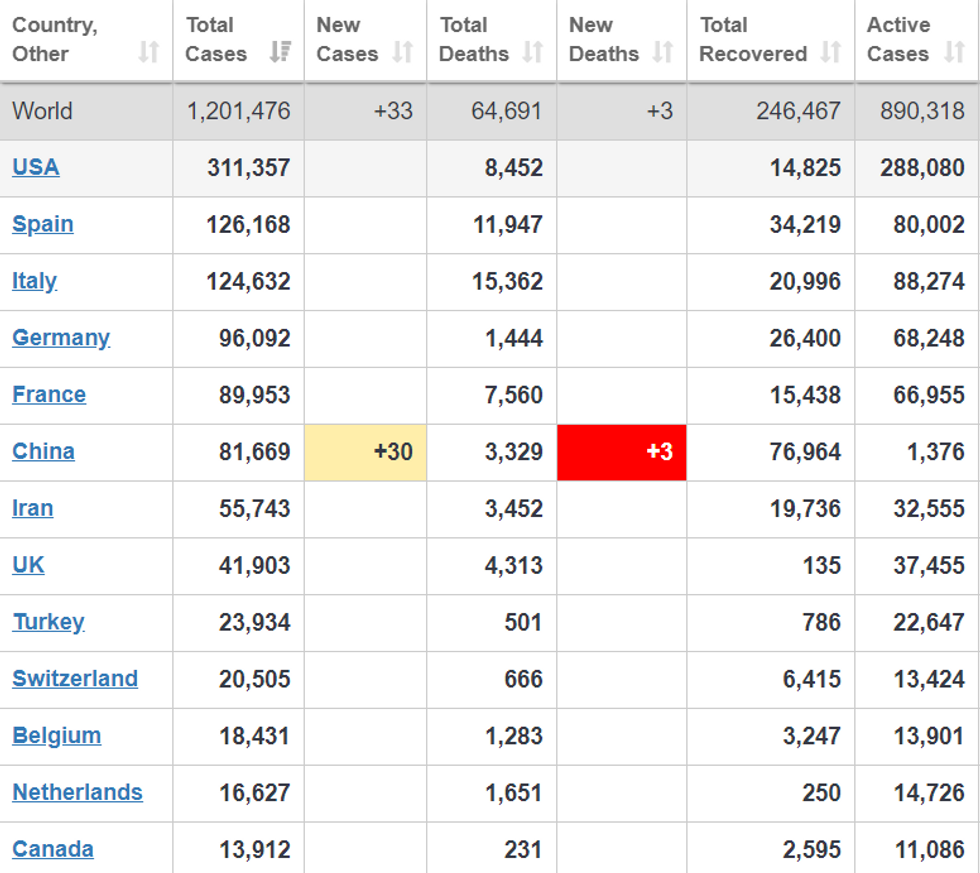Sort by New Deaths arrow icon
The height and width of the screenshot is (873, 980).
coord(662,52)
